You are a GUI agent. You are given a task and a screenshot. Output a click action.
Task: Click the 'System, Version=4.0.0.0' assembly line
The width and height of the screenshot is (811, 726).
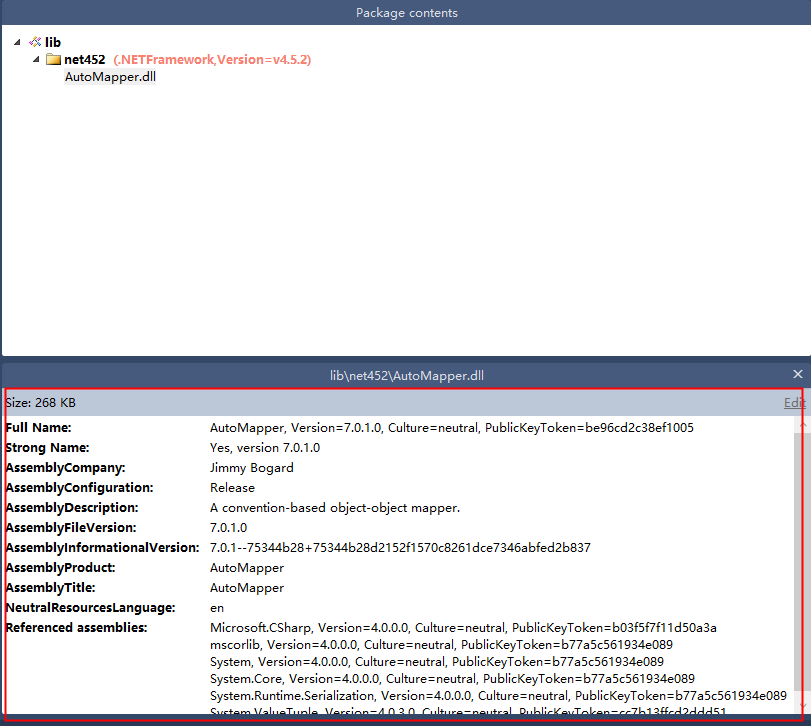(437, 662)
